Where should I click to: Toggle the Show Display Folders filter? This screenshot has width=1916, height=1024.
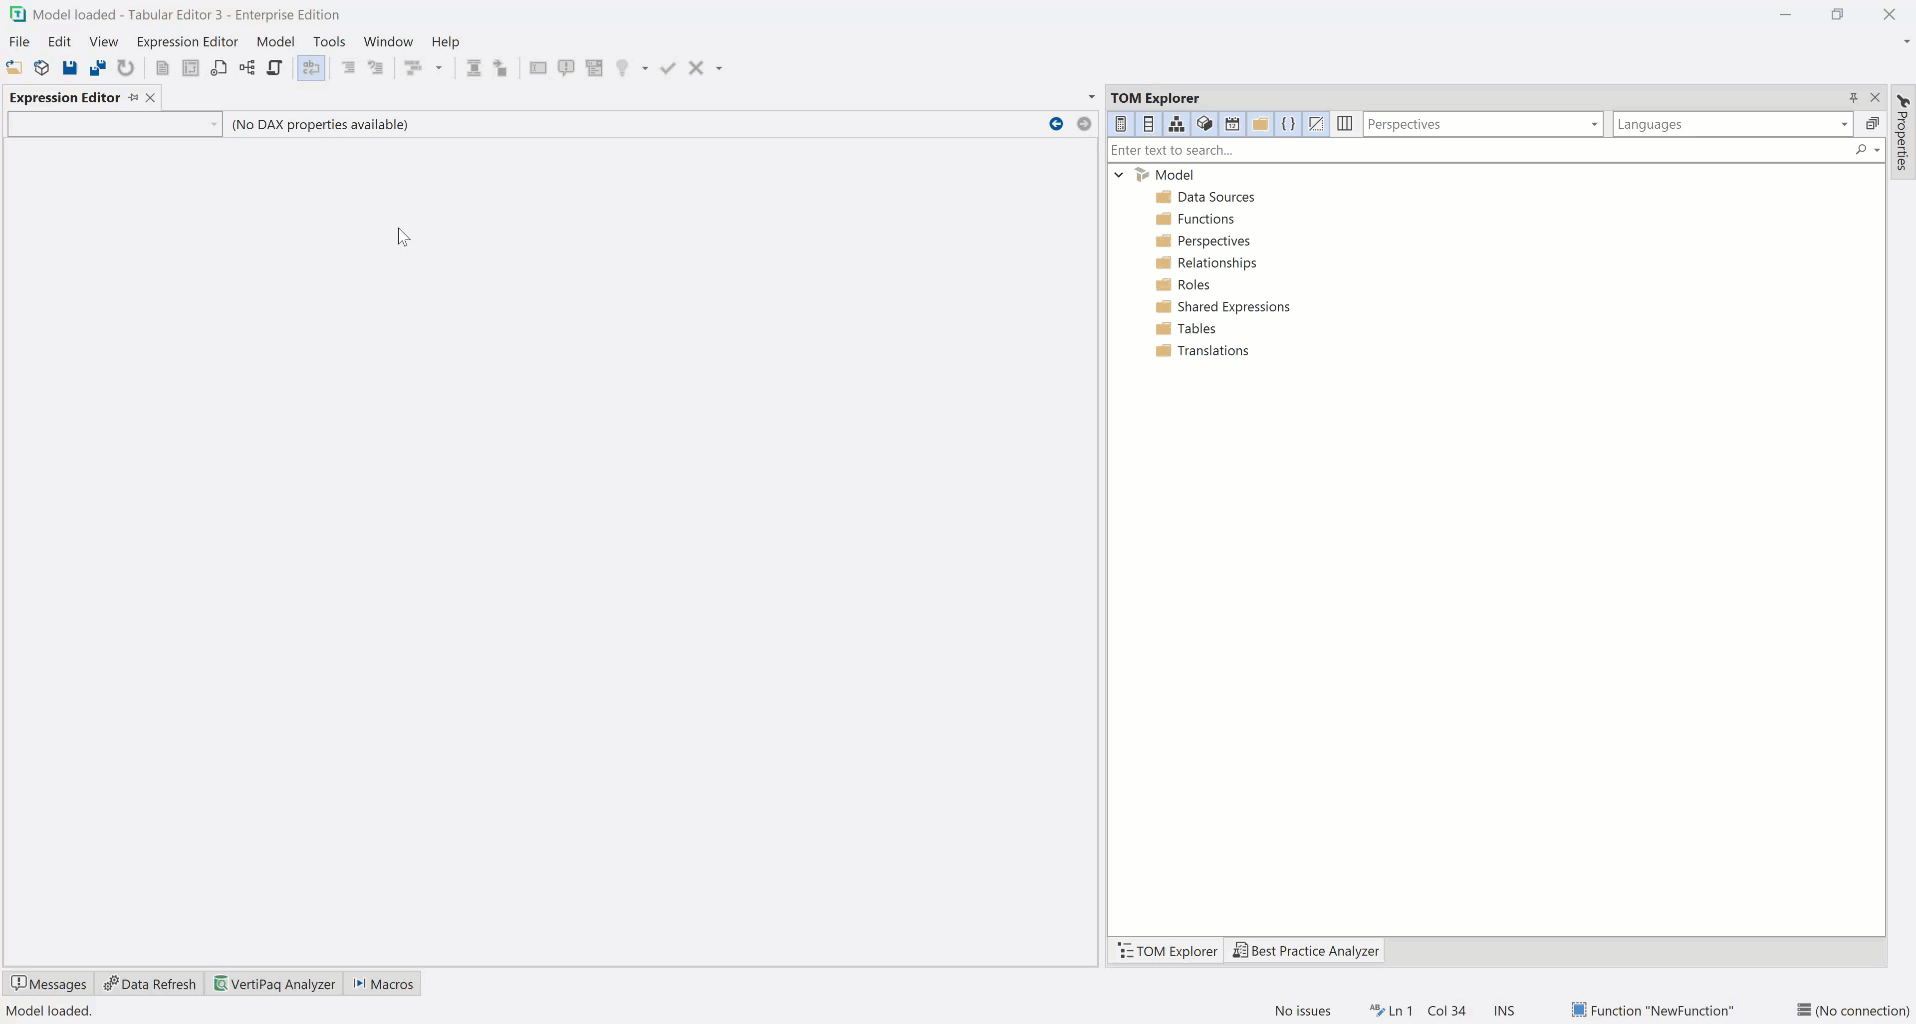pyautogui.click(x=1261, y=124)
